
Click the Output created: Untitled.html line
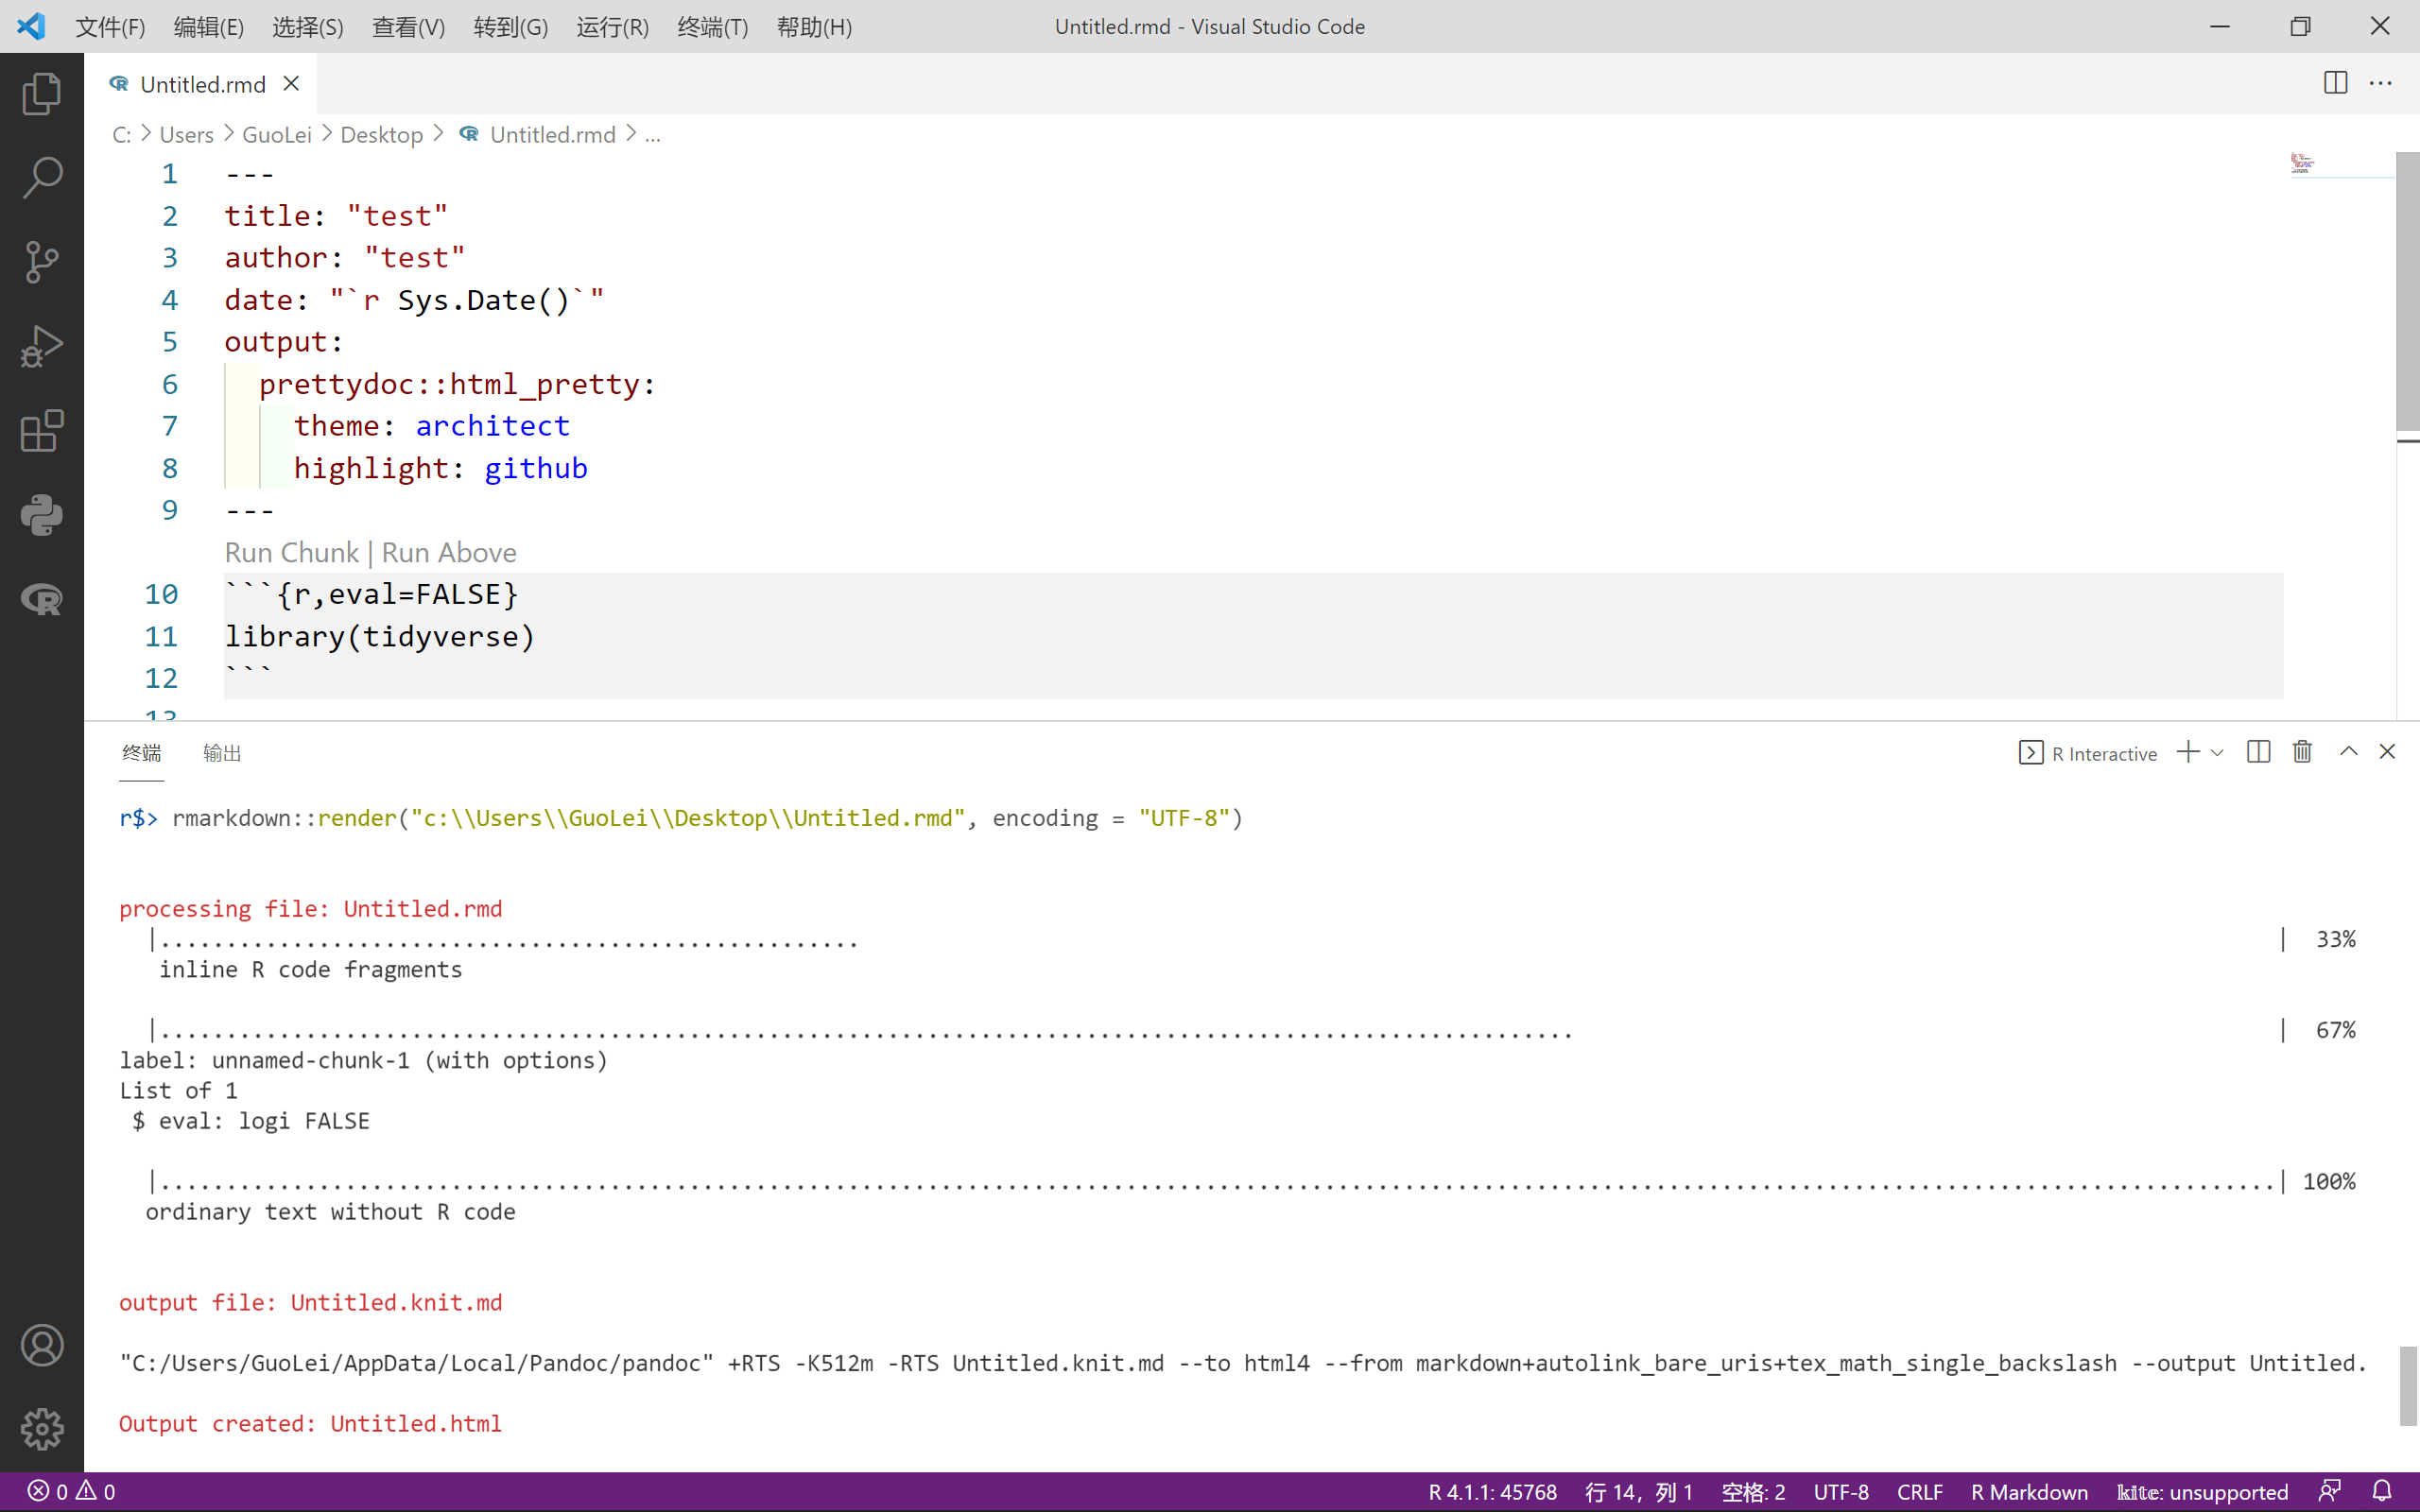click(310, 1423)
